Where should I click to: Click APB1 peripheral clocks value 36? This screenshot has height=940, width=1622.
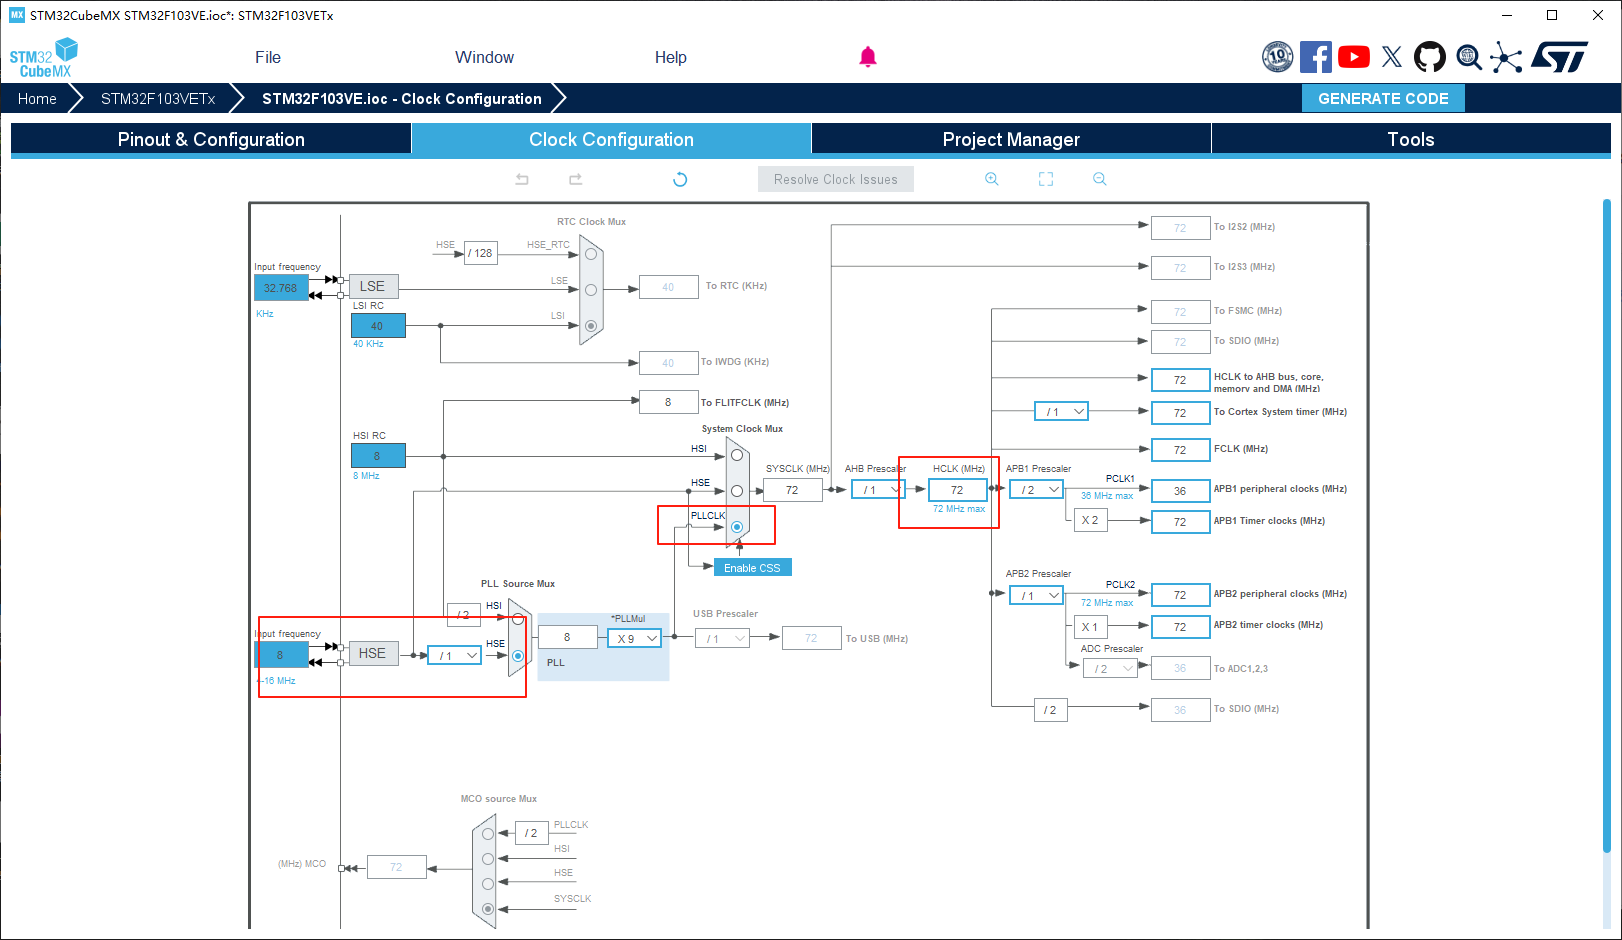[1180, 491]
